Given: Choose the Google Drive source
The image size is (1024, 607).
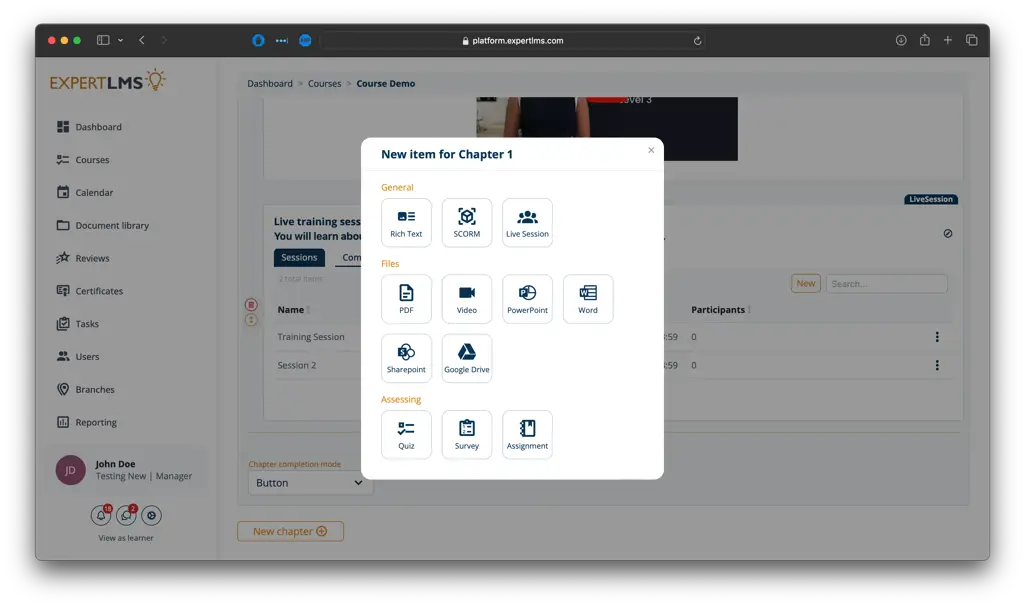Looking at the screenshot, I should click(x=467, y=358).
